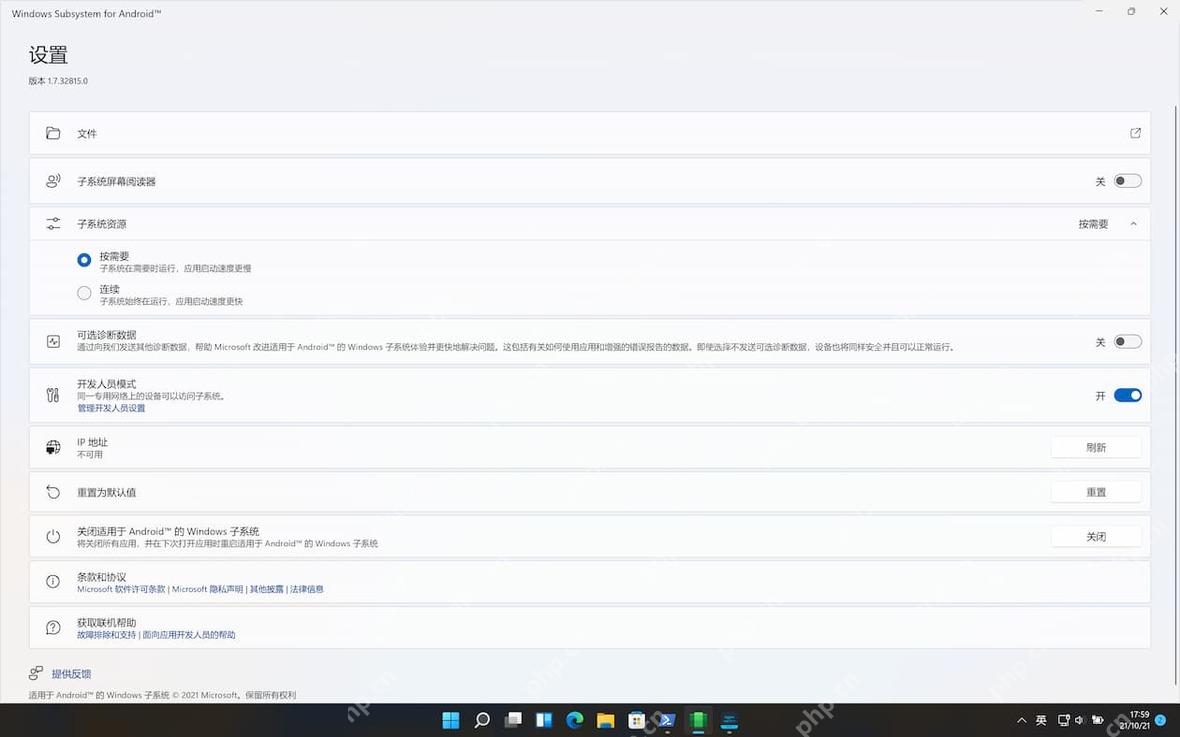Click the 重置 button
The height and width of the screenshot is (737, 1180).
click(1096, 492)
